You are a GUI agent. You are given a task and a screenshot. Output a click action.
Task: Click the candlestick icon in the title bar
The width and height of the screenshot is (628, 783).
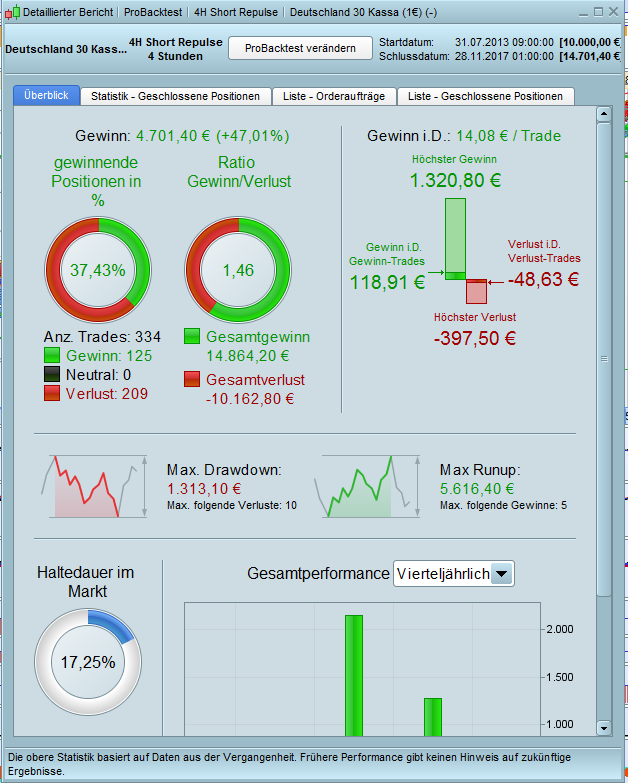(x=12, y=12)
